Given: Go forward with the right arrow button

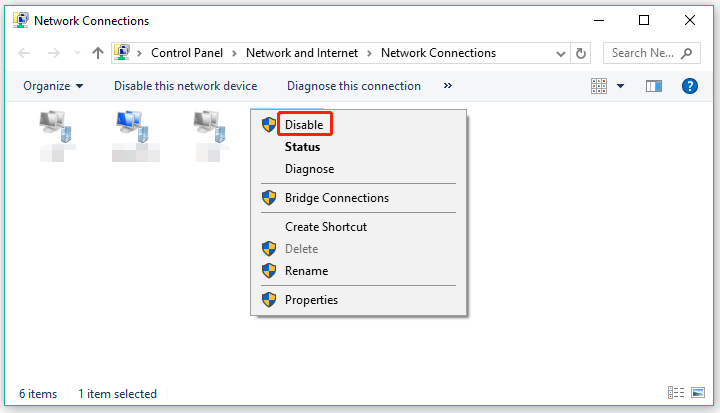Looking at the screenshot, I should 54,53.
